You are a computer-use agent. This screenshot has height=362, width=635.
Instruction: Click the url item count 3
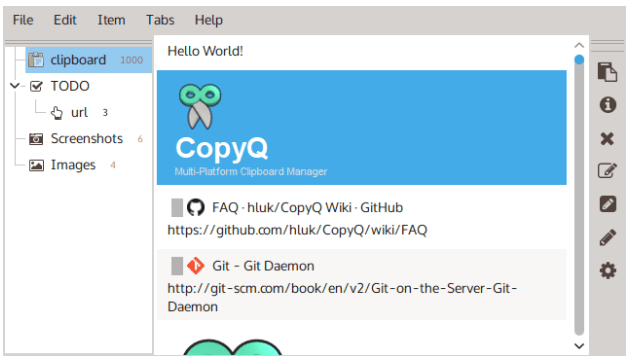coord(105,113)
